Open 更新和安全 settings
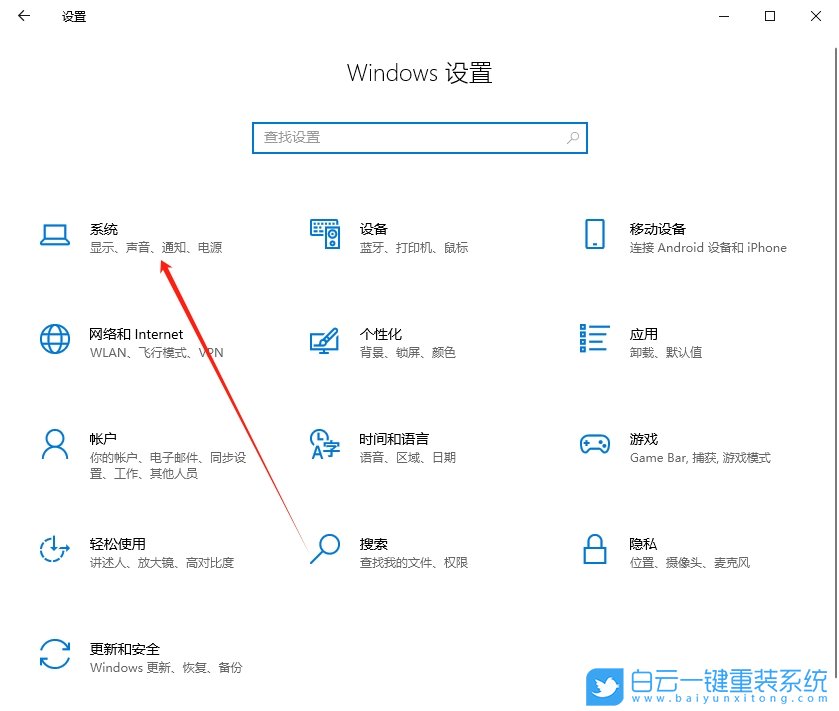 tap(125, 648)
